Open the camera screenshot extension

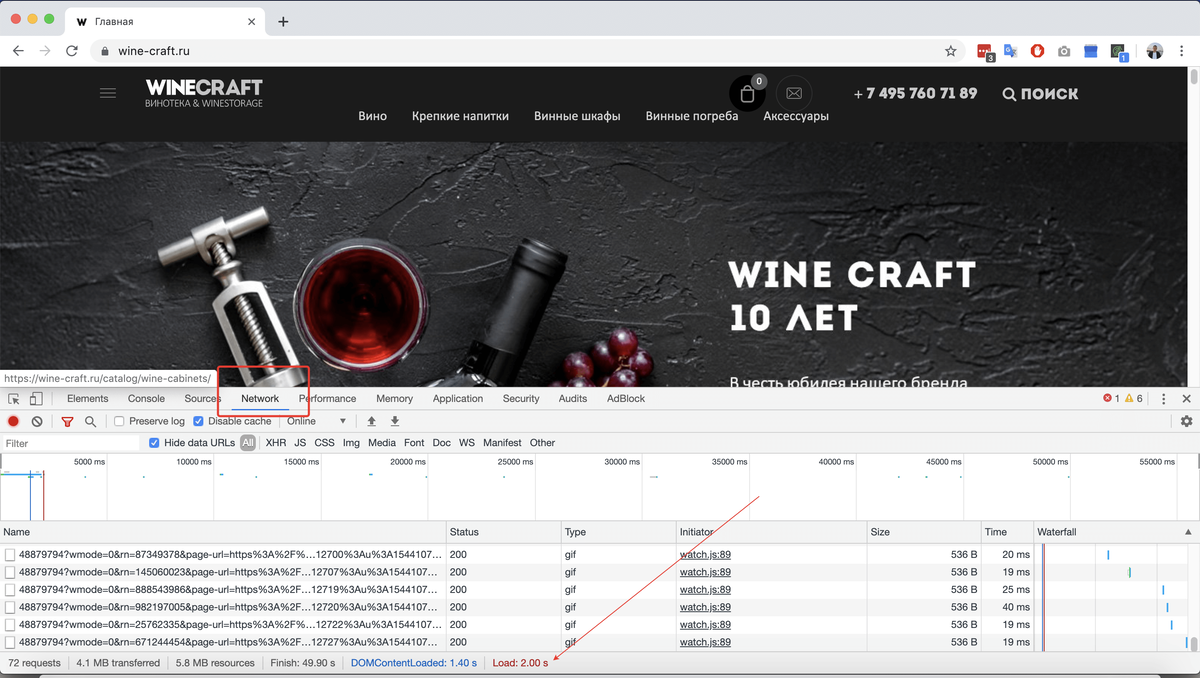[x=1064, y=51]
